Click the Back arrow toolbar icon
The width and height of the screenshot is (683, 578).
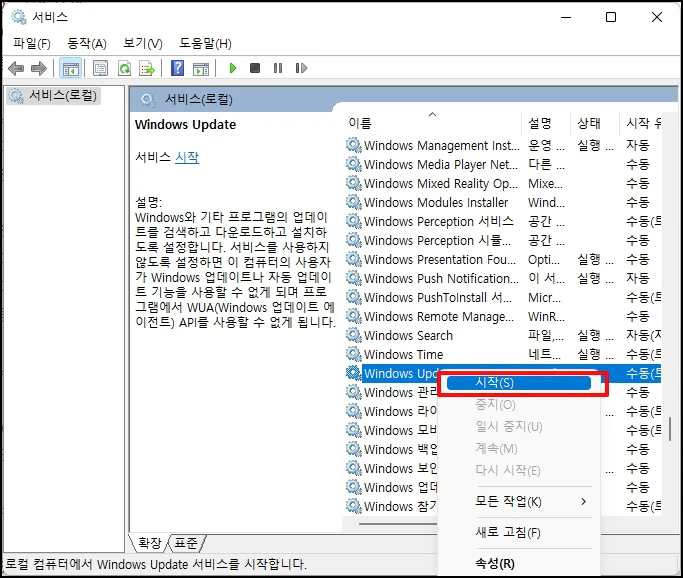click(16, 68)
